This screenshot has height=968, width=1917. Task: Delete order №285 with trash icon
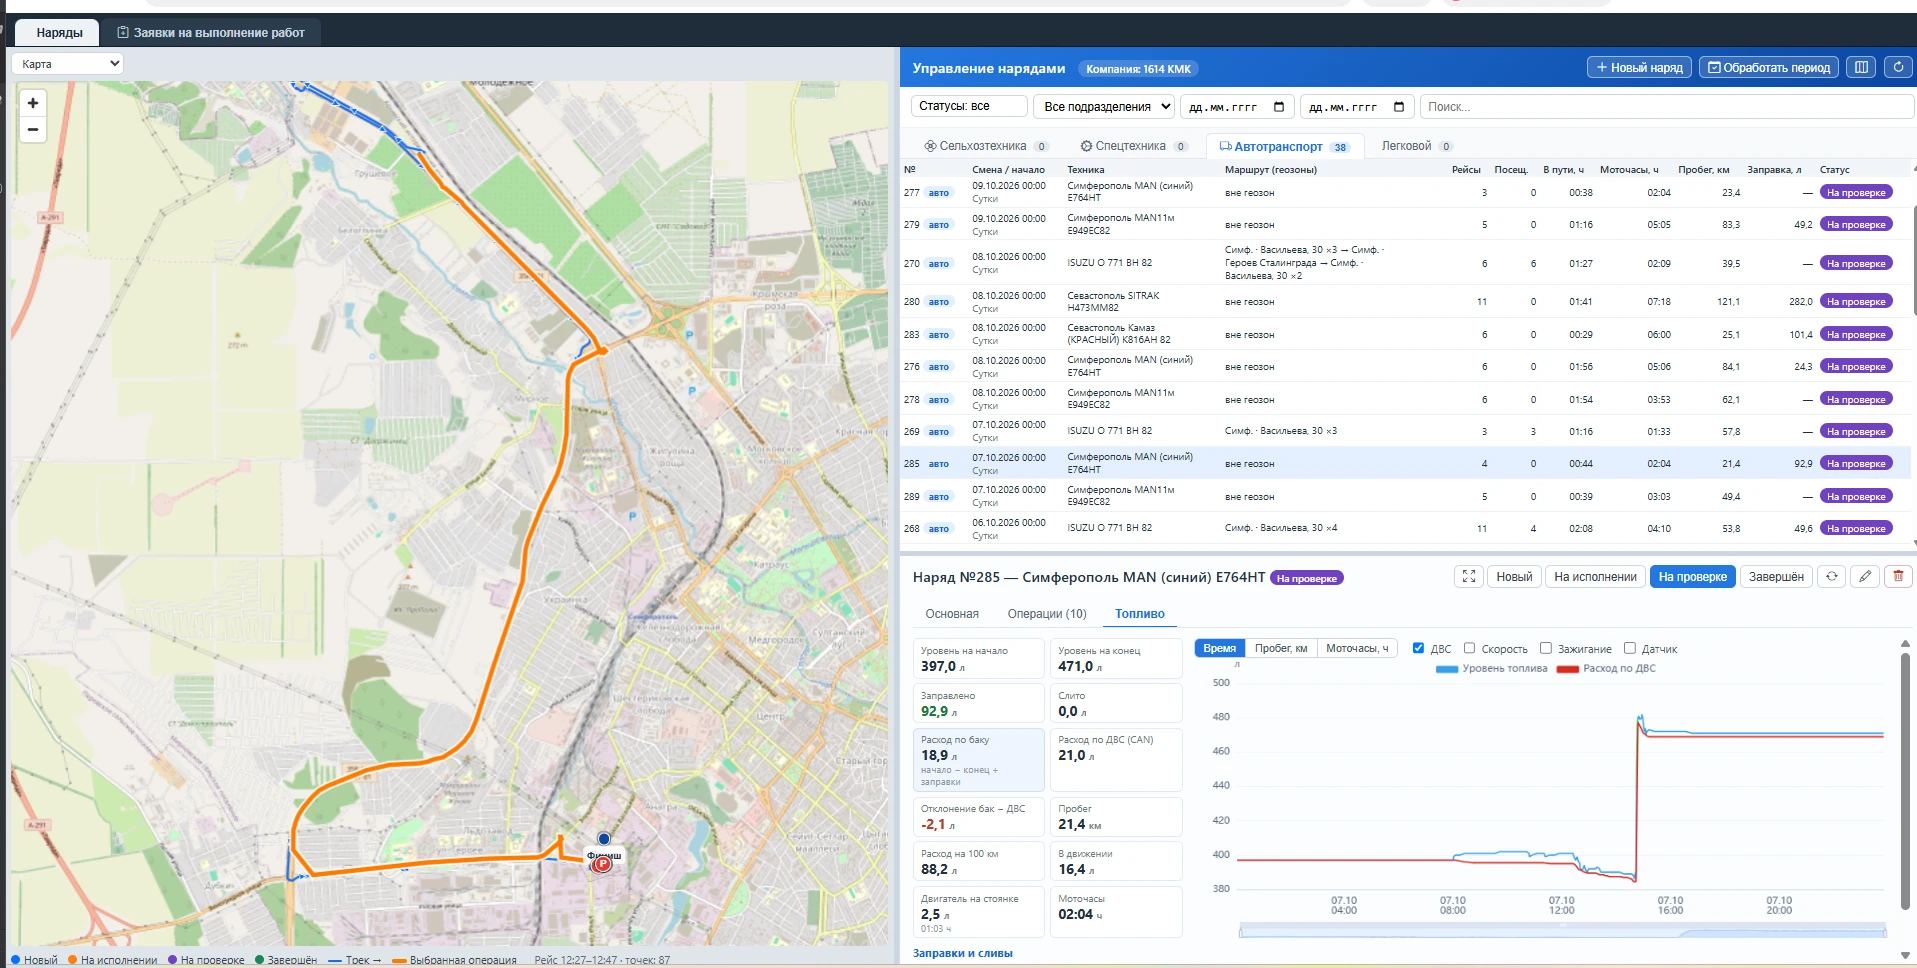pyautogui.click(x=1898, y=577)
